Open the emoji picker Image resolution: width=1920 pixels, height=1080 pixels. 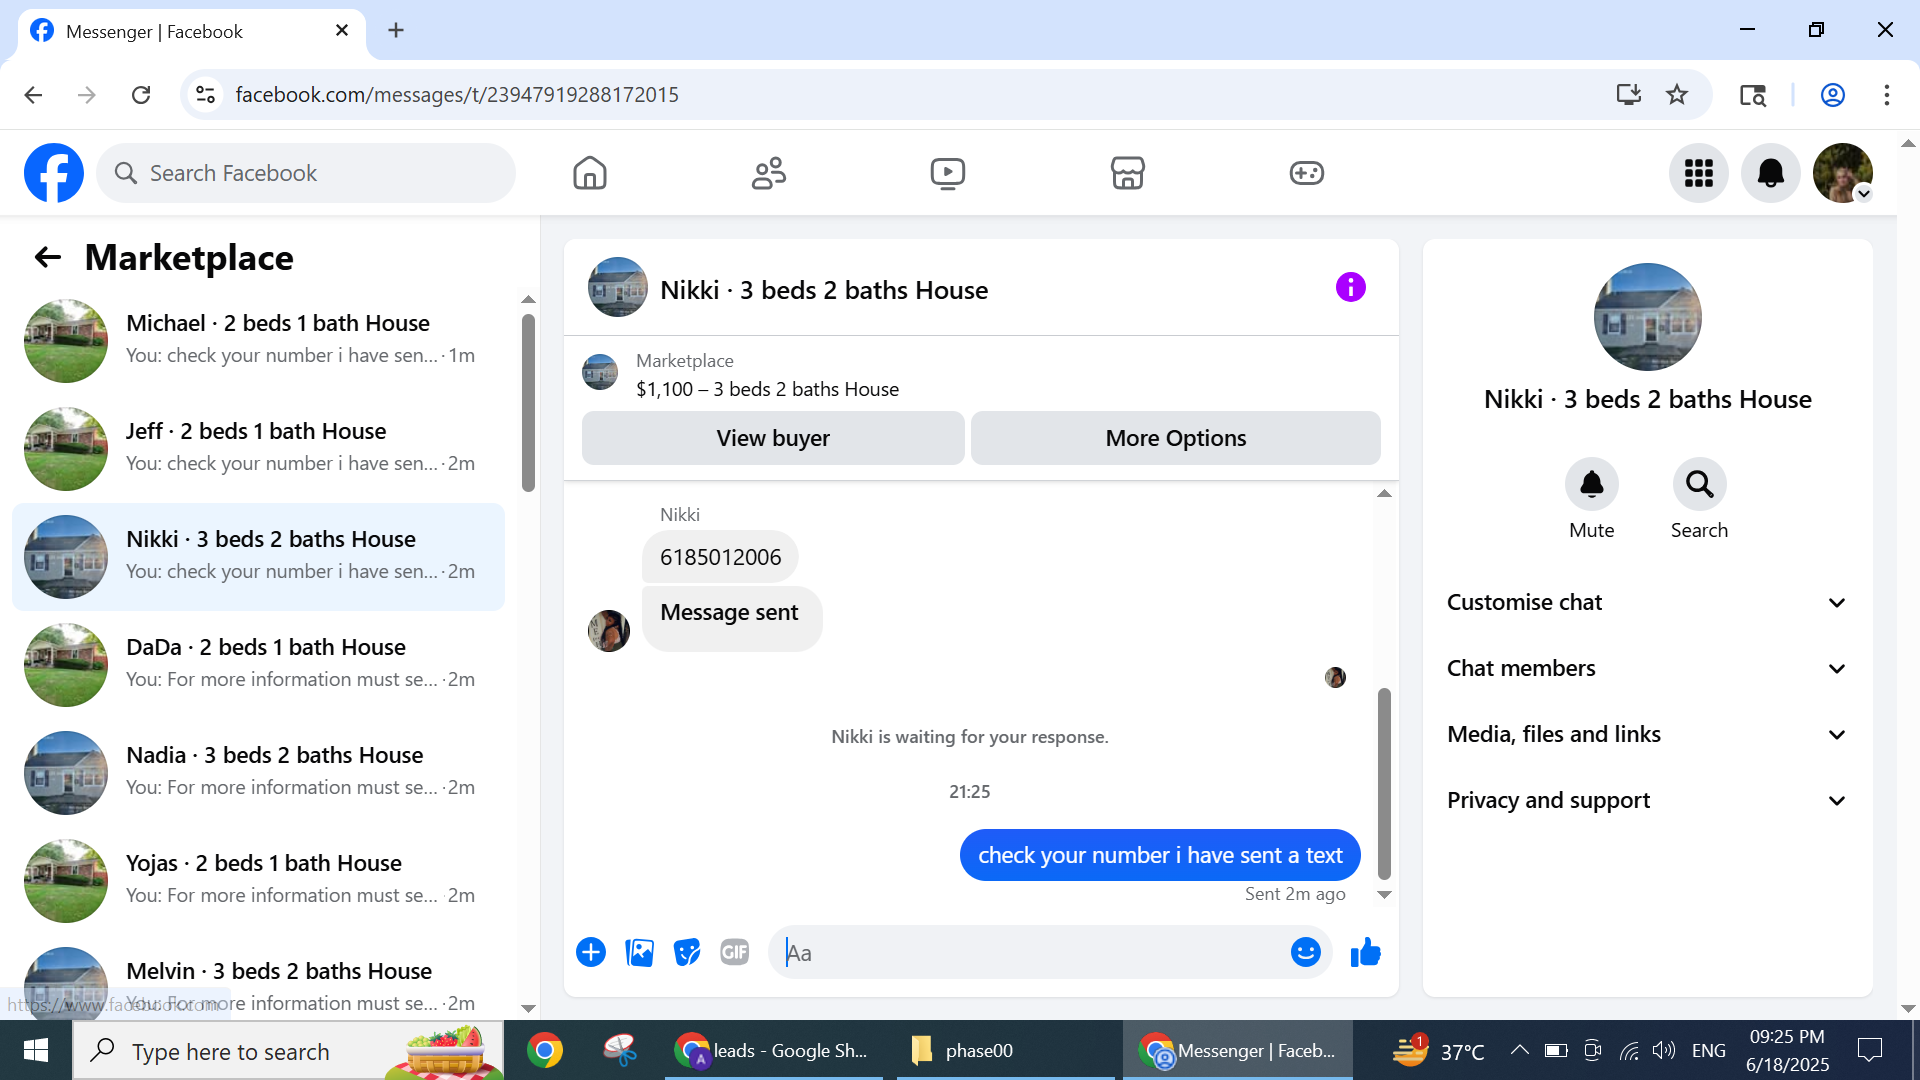pos(1305,952)
